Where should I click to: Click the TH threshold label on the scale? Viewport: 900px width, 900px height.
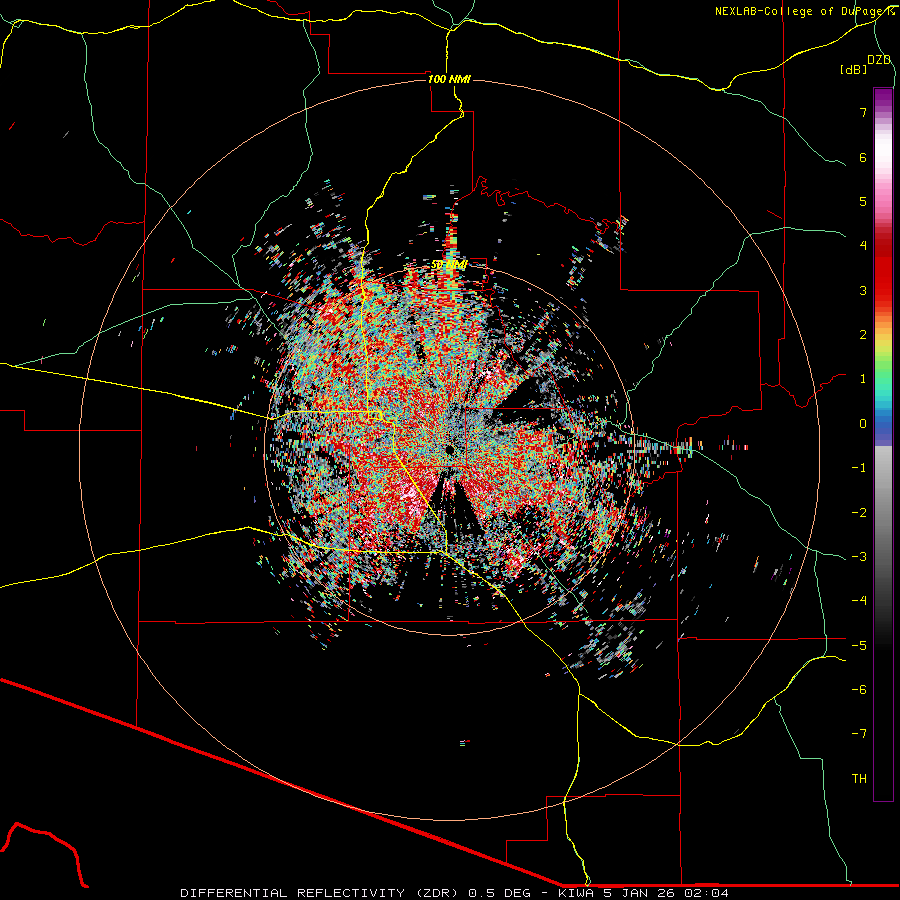tap(859, 779)
